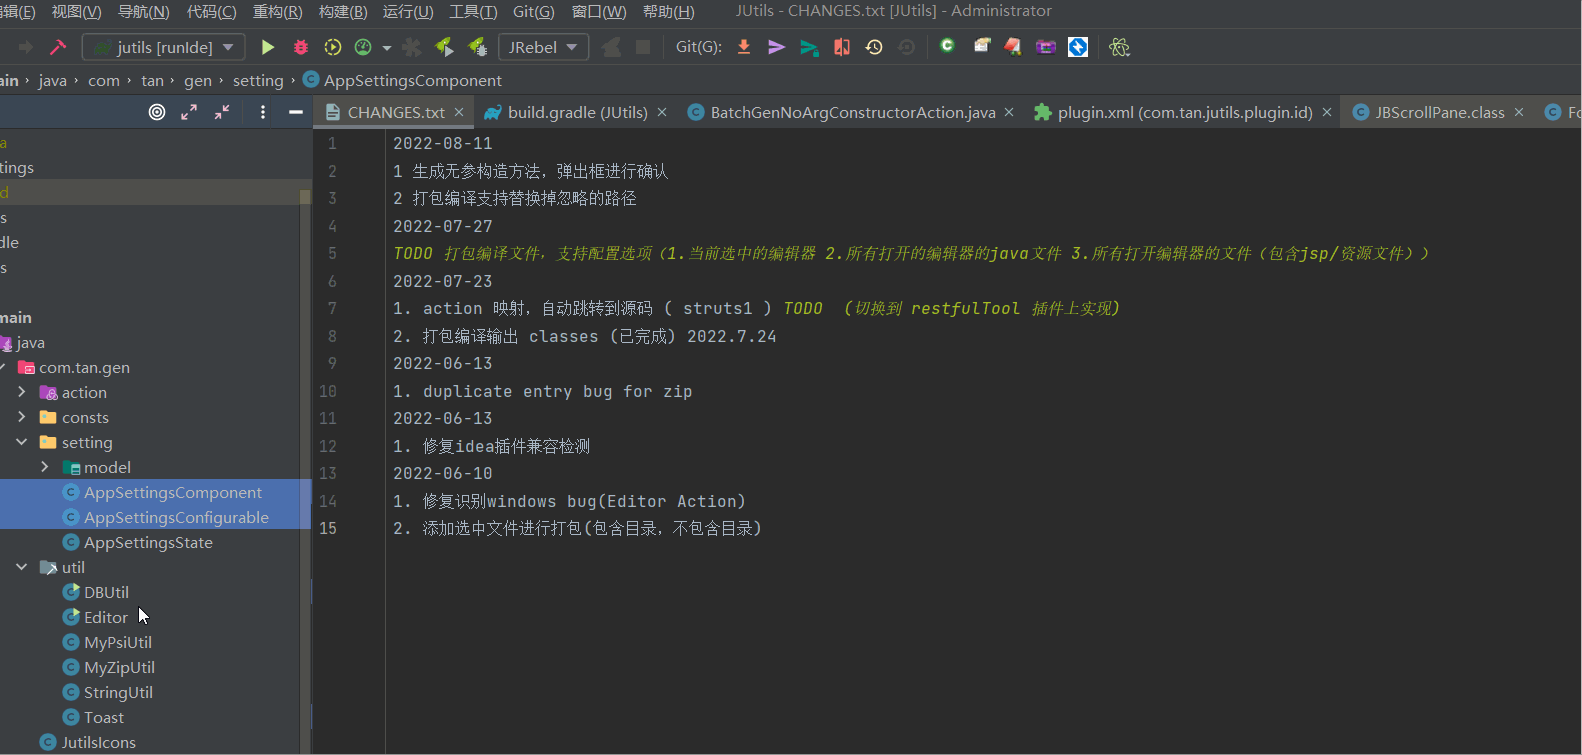This screenshot has width=1582, height=755.
Task: Click Git update project arrow icon
Action: pyautogui.click(x=744, y=47)
